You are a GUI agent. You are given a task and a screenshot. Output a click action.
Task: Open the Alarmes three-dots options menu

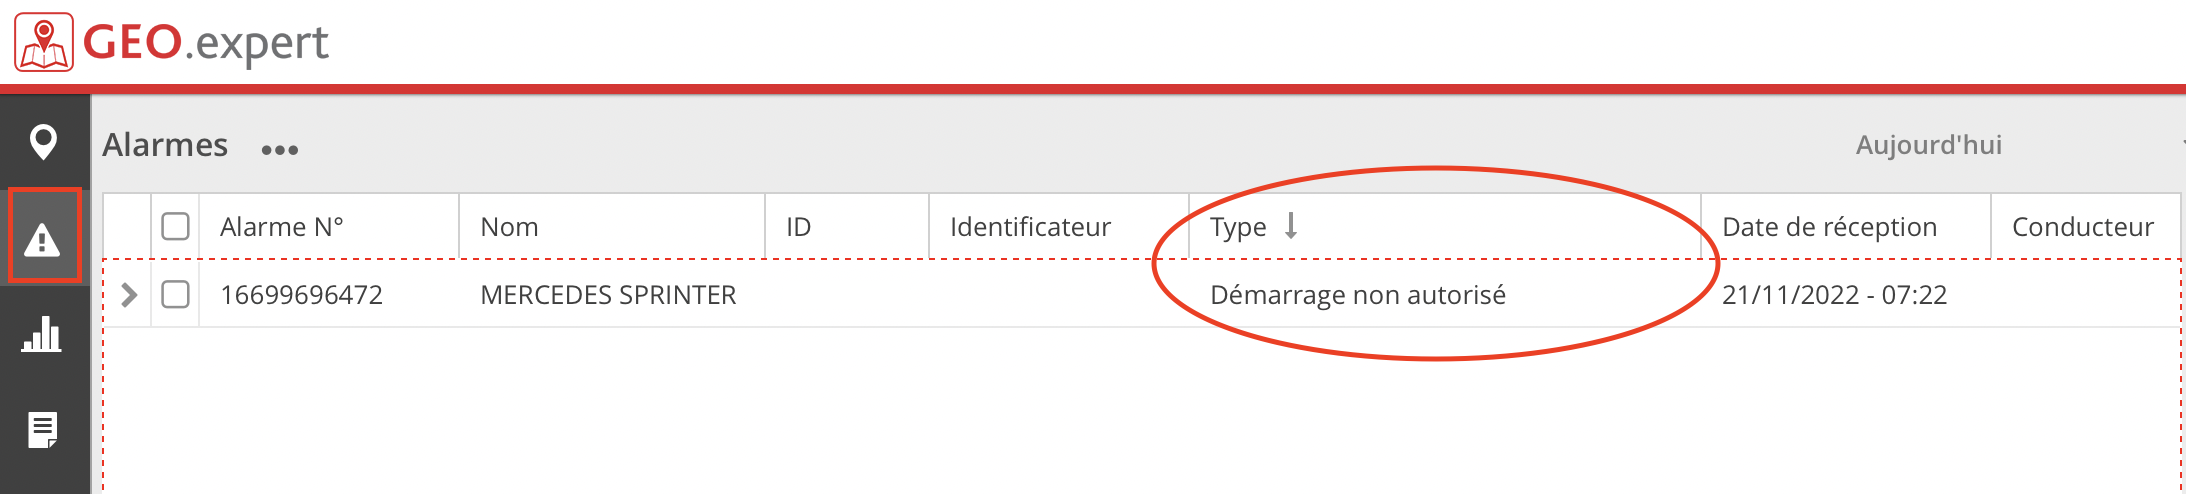[279, 150]
